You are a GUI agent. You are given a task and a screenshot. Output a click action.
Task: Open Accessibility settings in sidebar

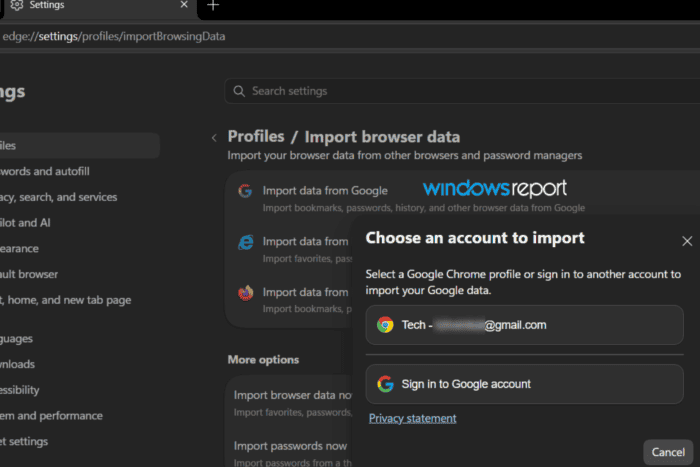pyautogui.click(x=20, y=390)
